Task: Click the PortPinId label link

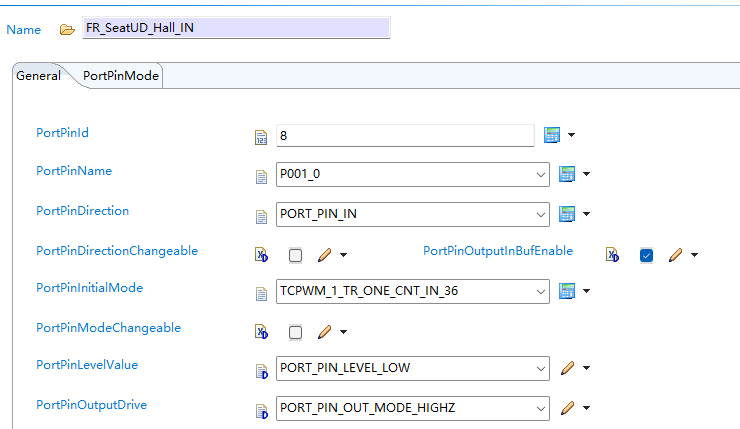Action: click(x=62, y=133)
